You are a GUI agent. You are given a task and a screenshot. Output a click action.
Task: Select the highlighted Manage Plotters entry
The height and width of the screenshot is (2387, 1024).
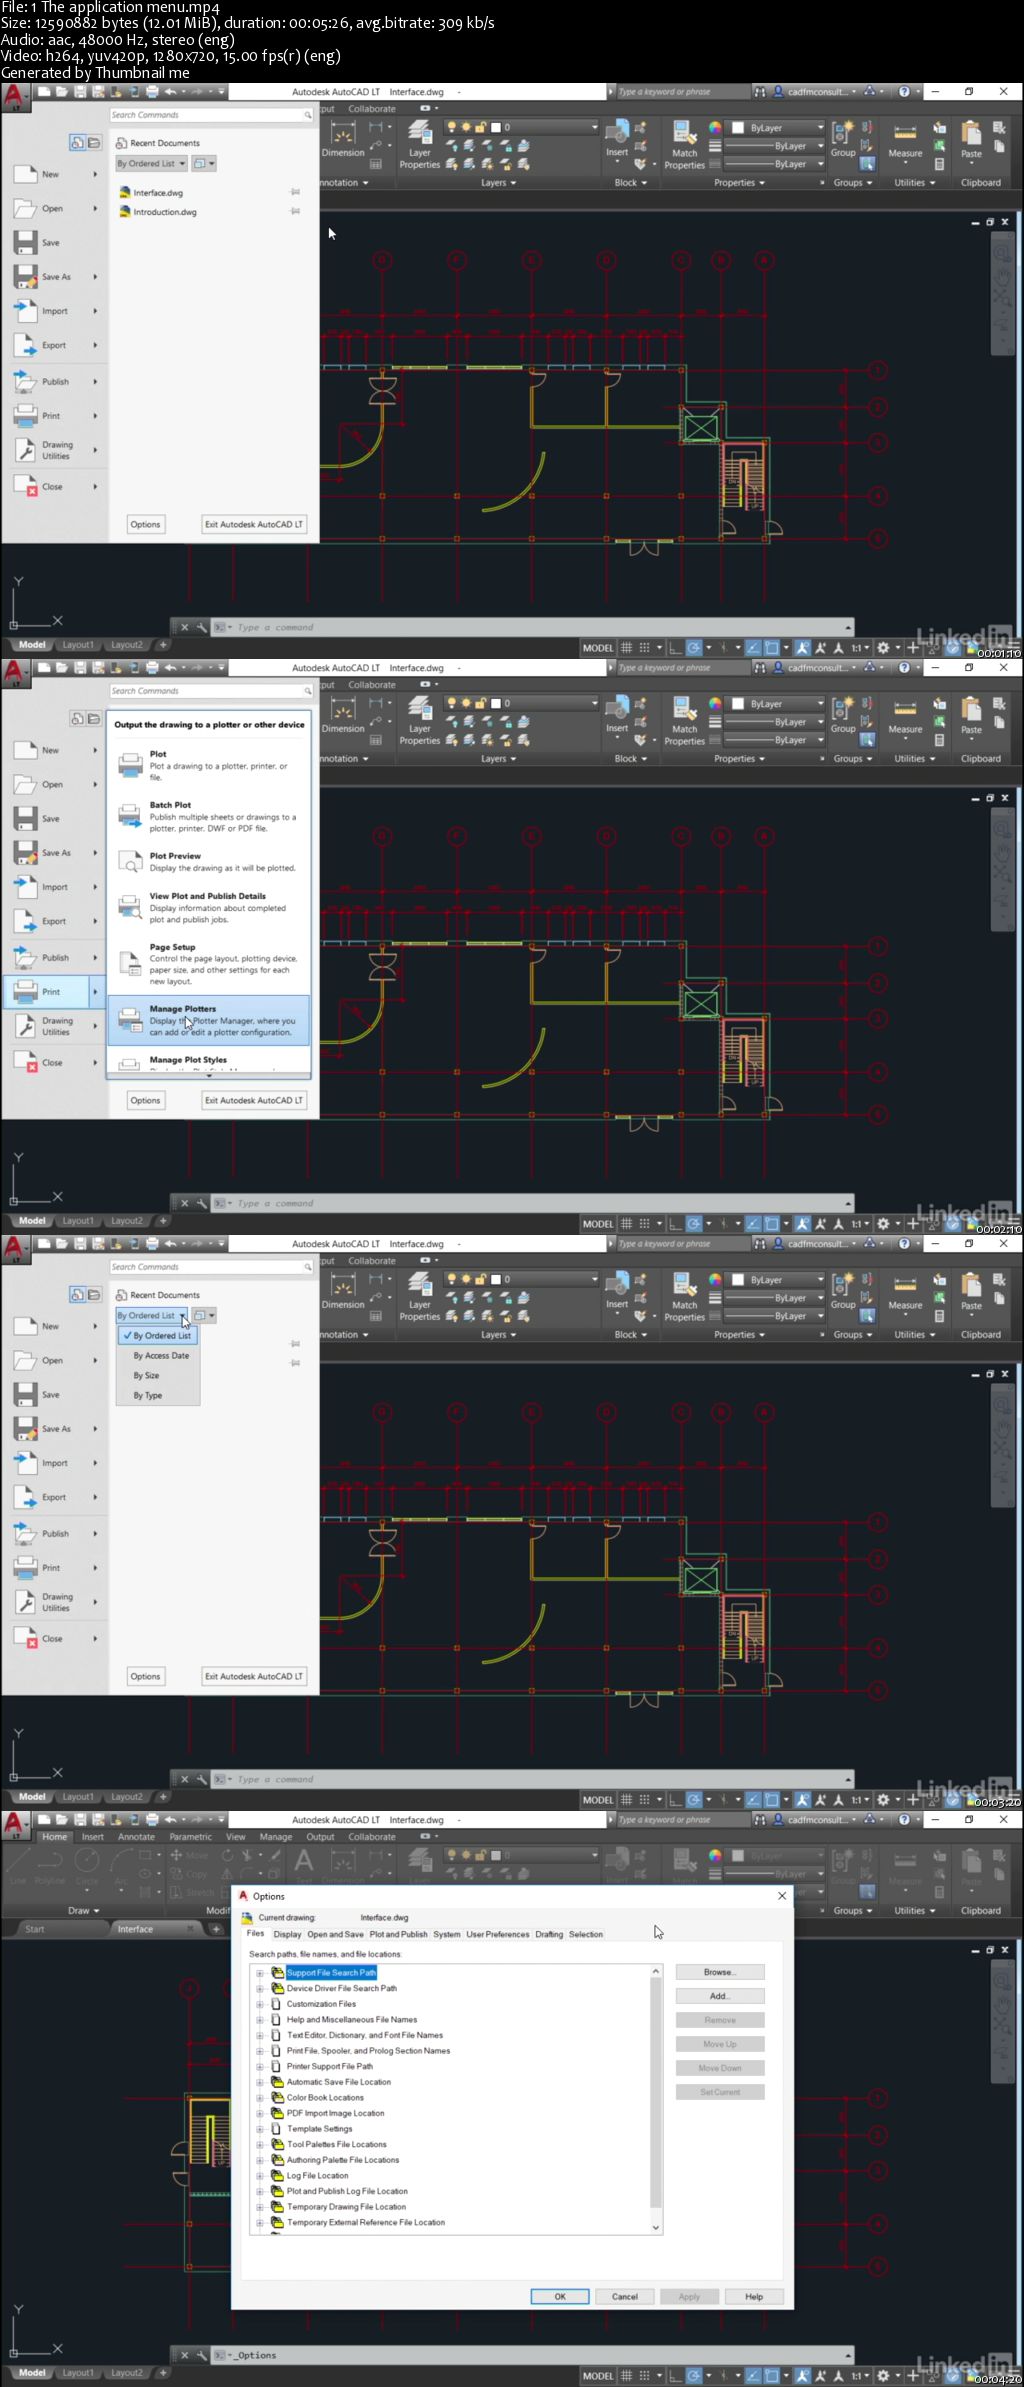[208, 1020]
